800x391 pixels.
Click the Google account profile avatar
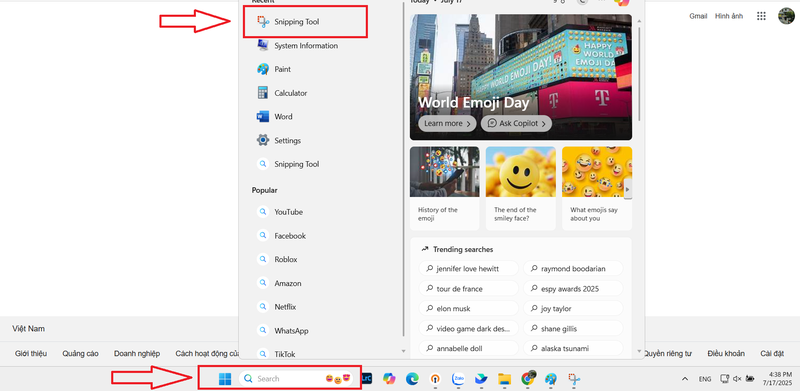pyautogui.click(x=786, y=16)
